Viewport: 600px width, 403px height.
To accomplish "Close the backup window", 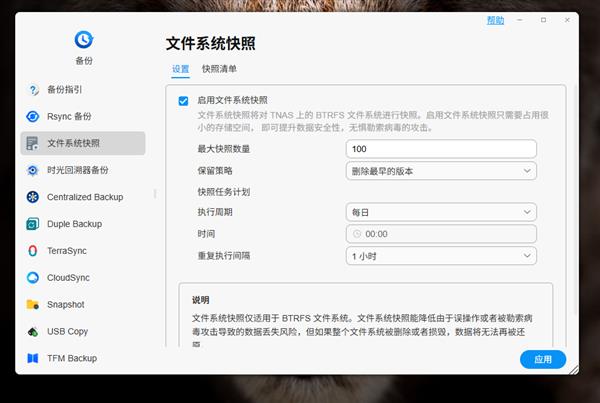I will pyautogui.click(x=567, y=20).
